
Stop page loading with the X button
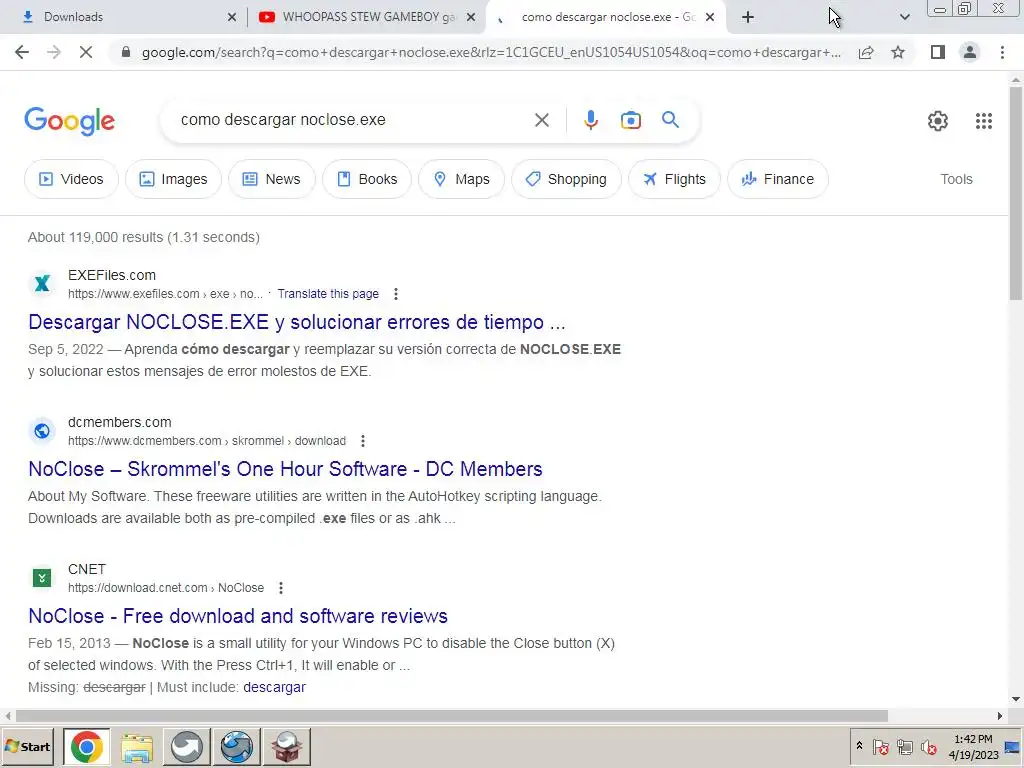[86, 52]
